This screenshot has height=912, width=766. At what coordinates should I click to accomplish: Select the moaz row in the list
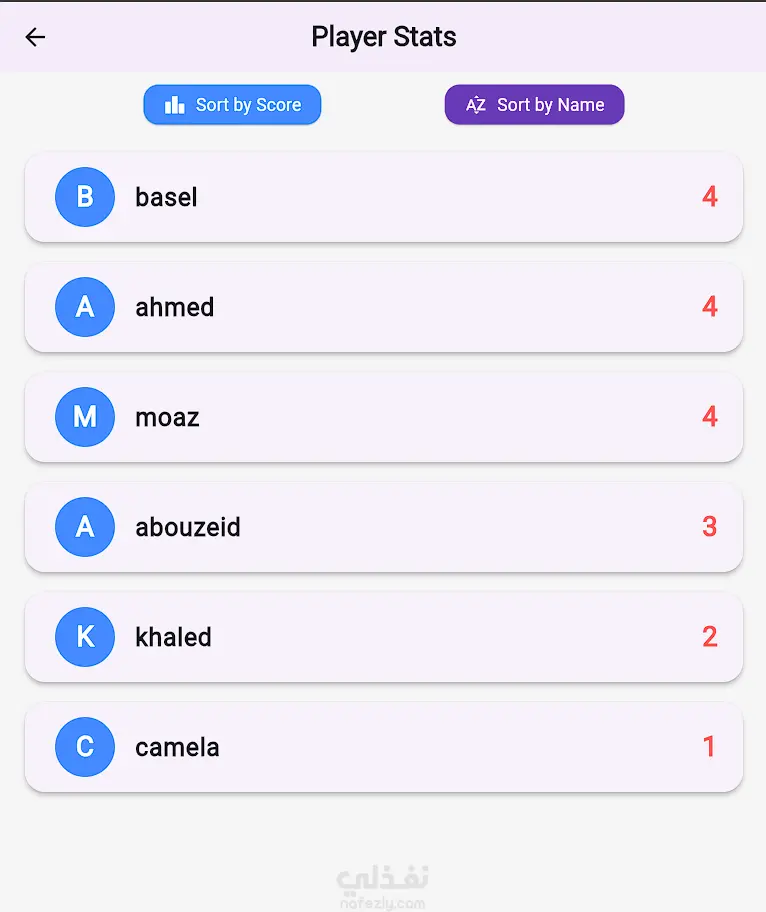tap(383, 417)
